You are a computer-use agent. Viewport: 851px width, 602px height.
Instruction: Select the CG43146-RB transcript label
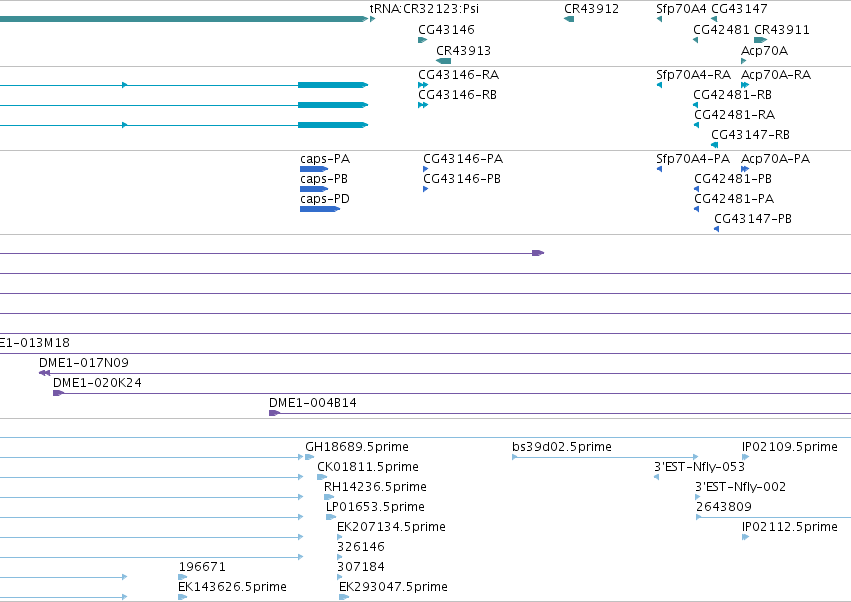[458, 94]
